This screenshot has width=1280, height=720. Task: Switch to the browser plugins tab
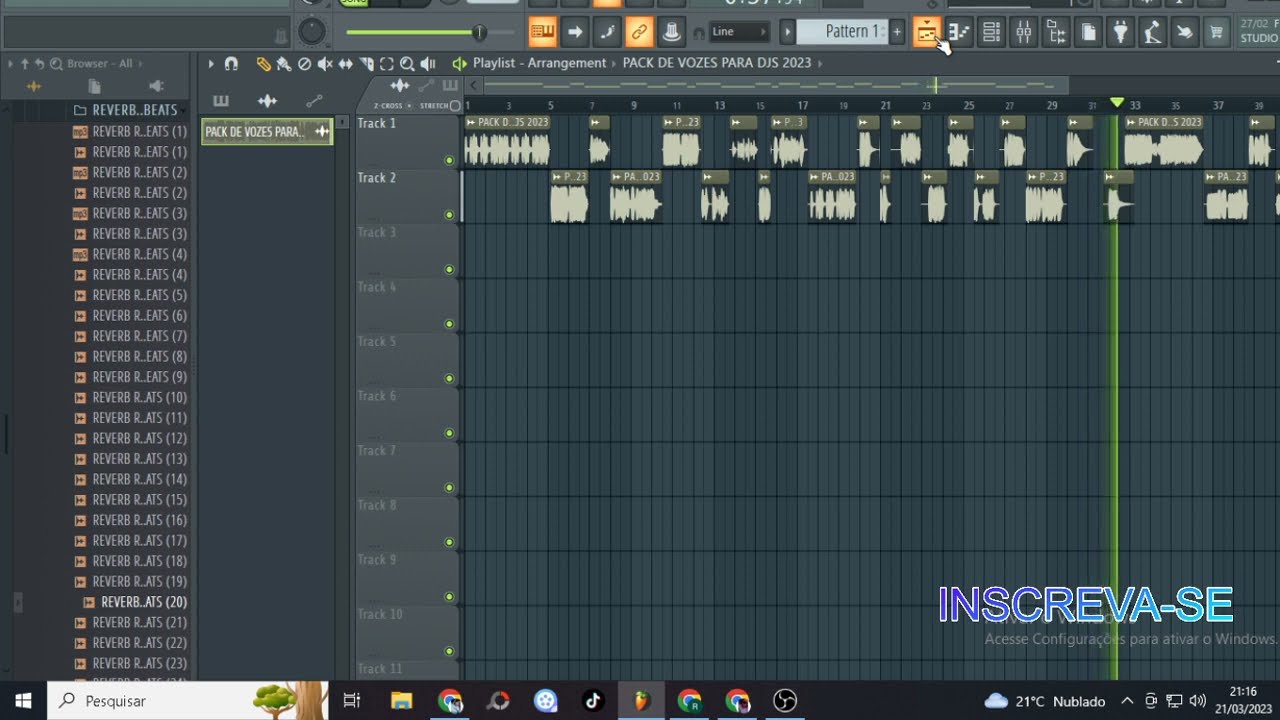156,86
